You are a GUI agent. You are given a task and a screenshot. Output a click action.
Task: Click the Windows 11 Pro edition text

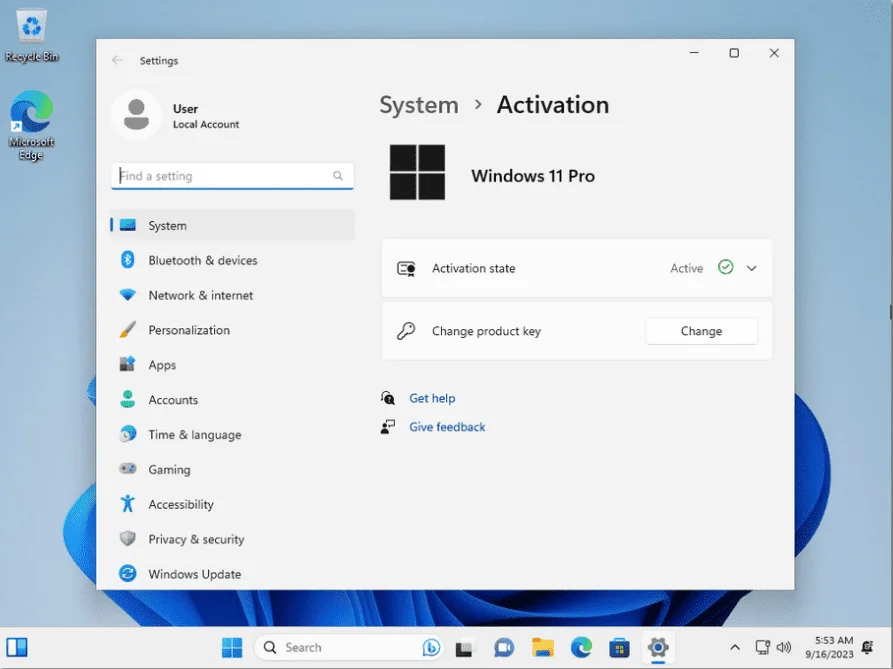pos(532,176)
